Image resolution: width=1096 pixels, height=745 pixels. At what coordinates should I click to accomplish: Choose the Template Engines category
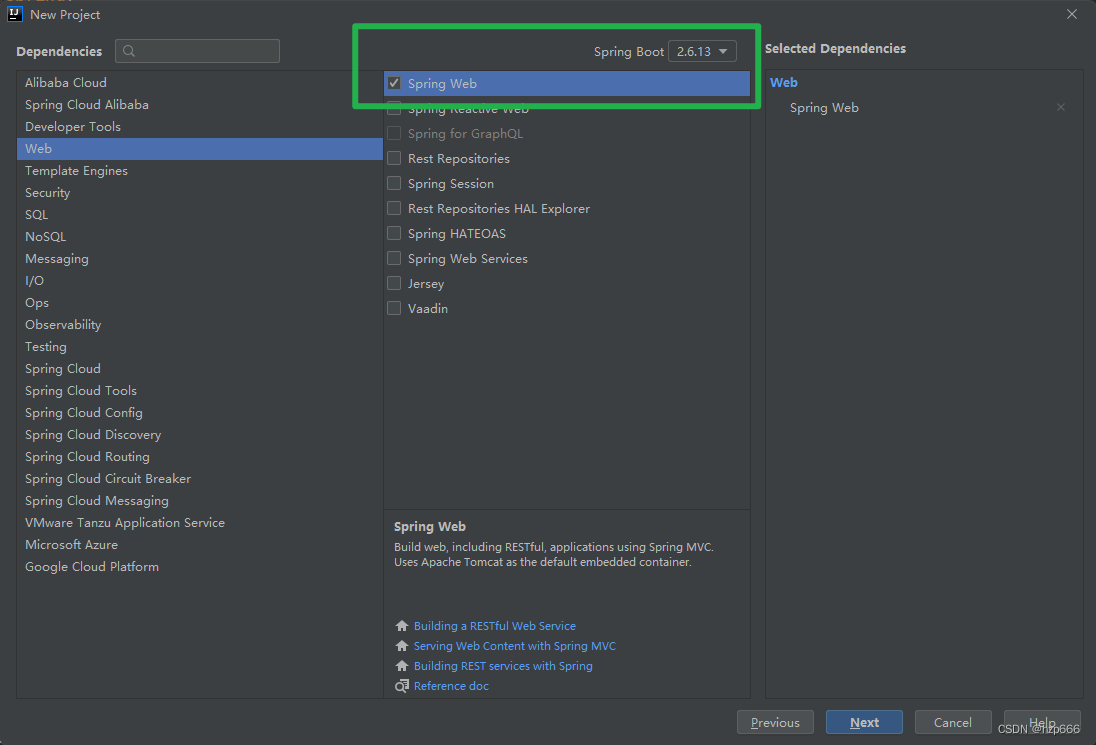click(x=200, y=171)
